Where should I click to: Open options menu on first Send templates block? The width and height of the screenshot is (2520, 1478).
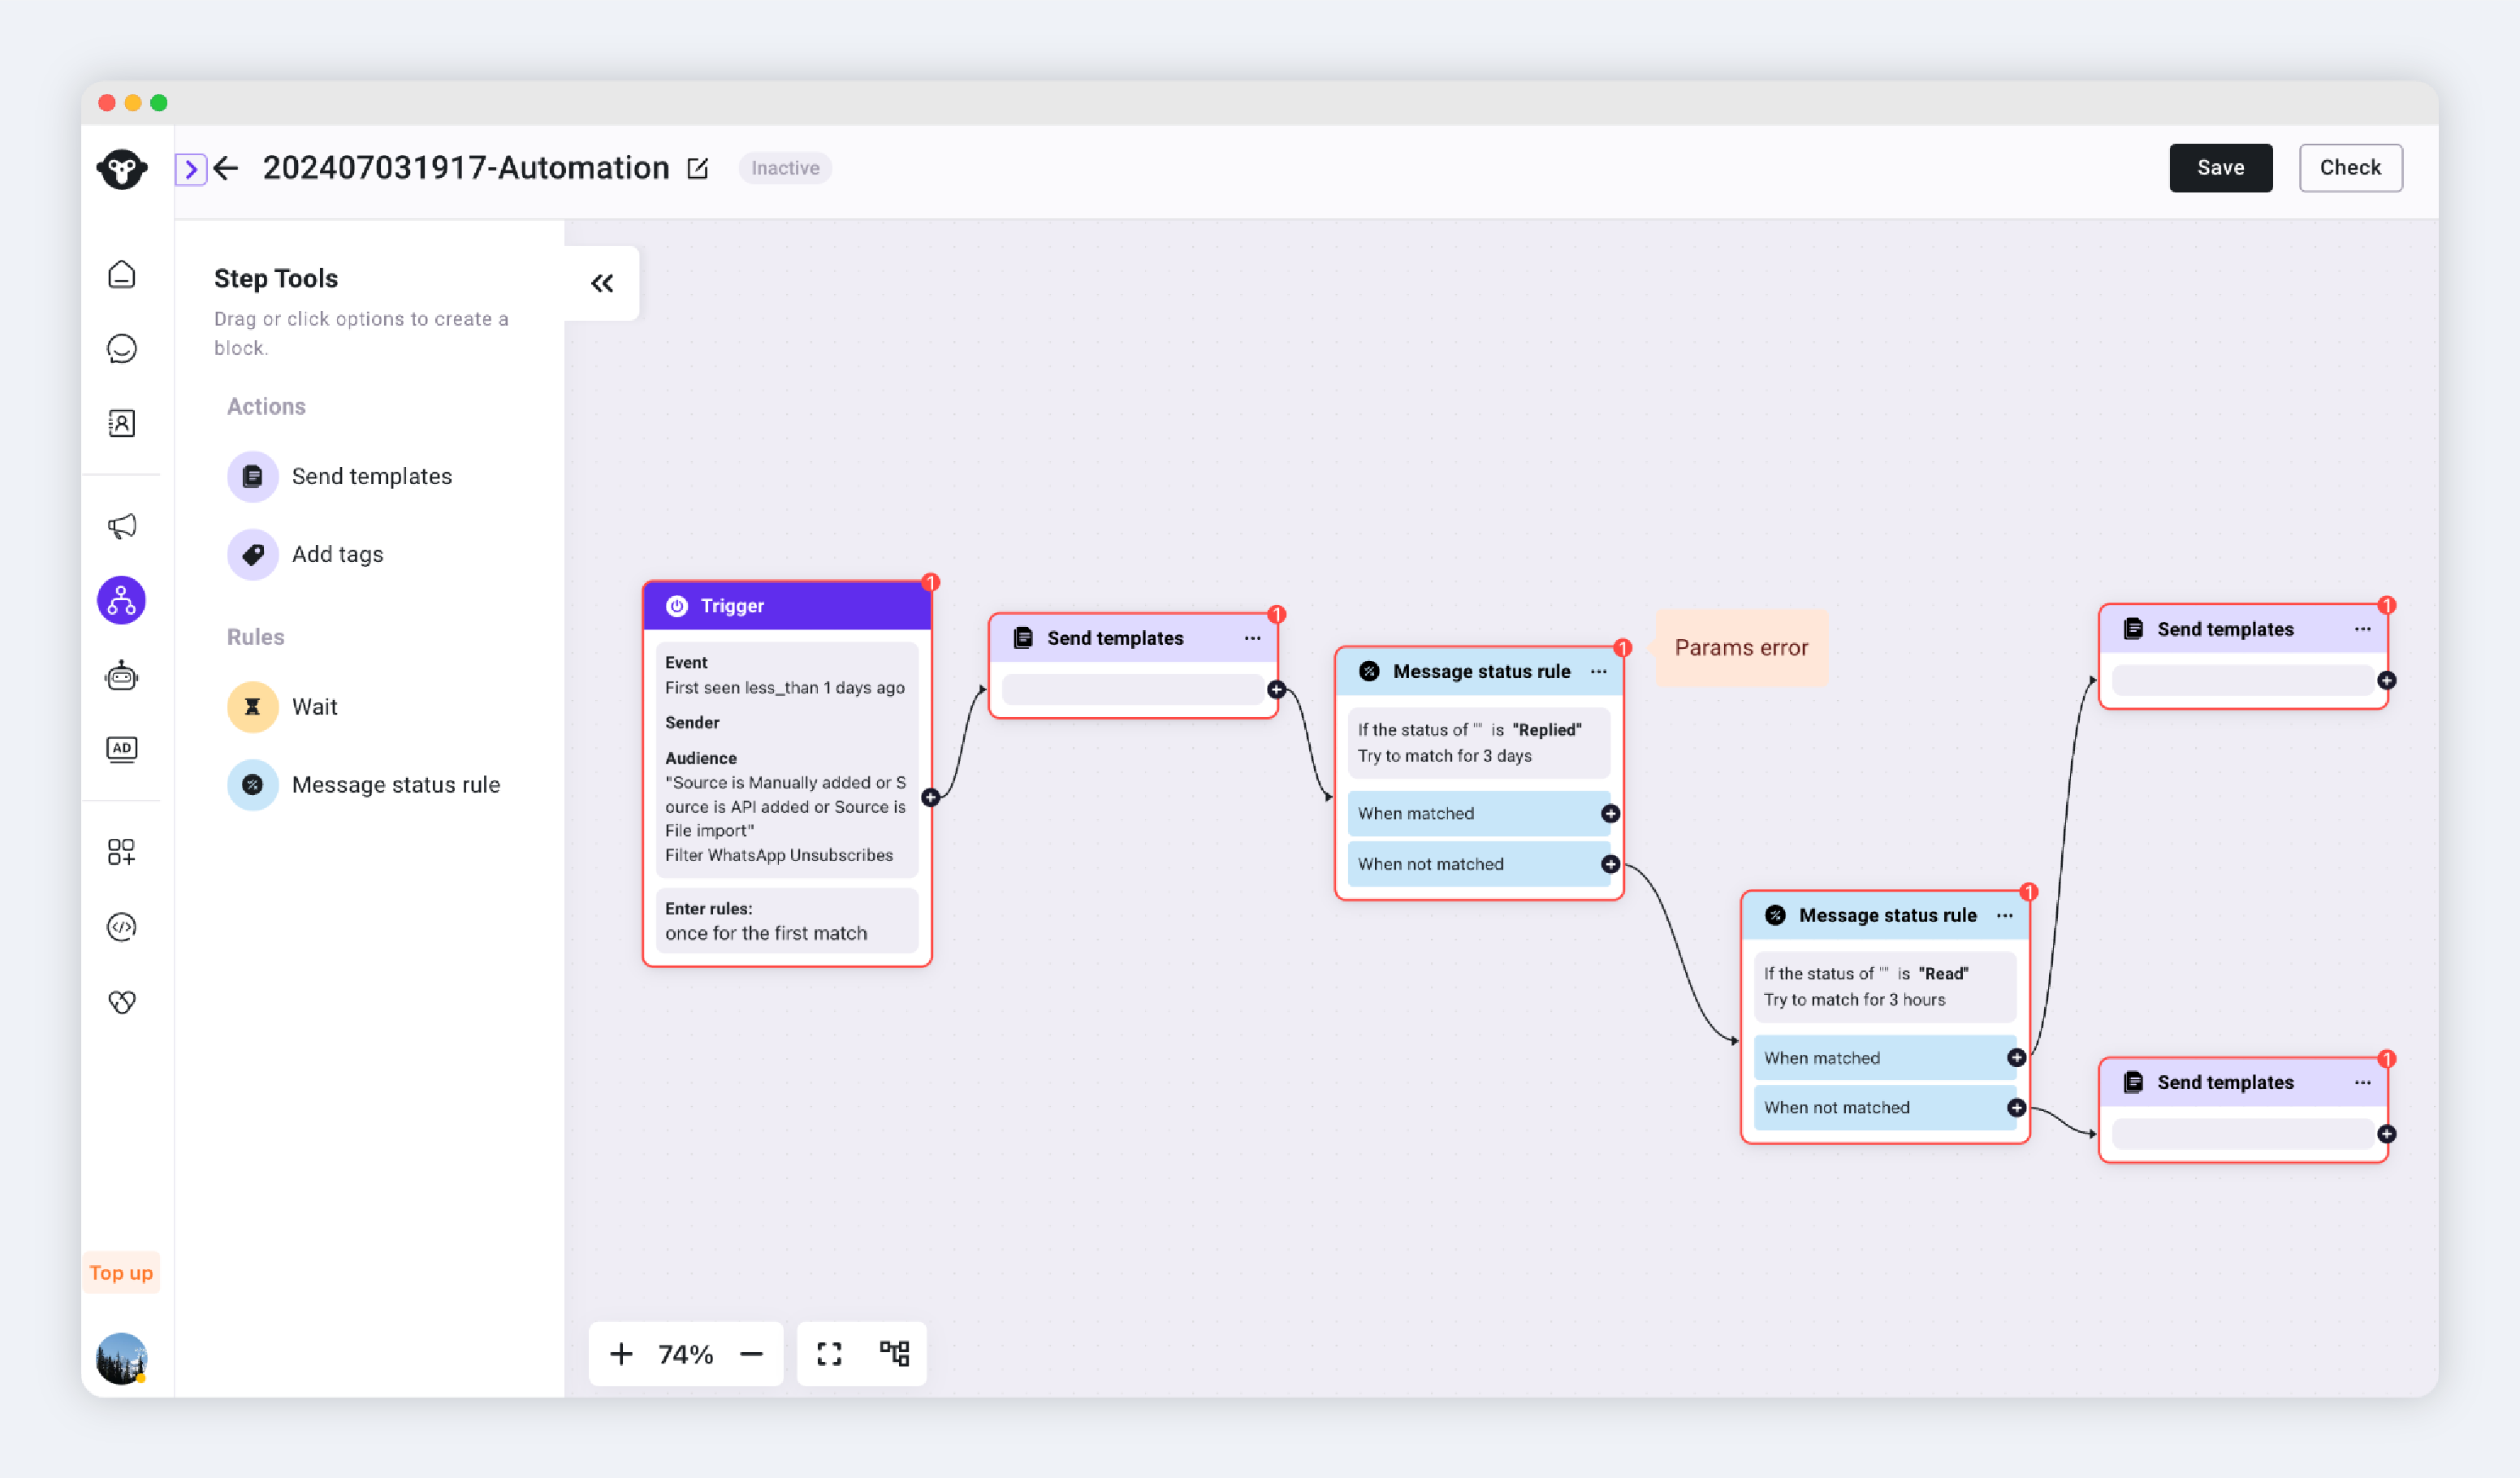click(x=1252, y=638)
